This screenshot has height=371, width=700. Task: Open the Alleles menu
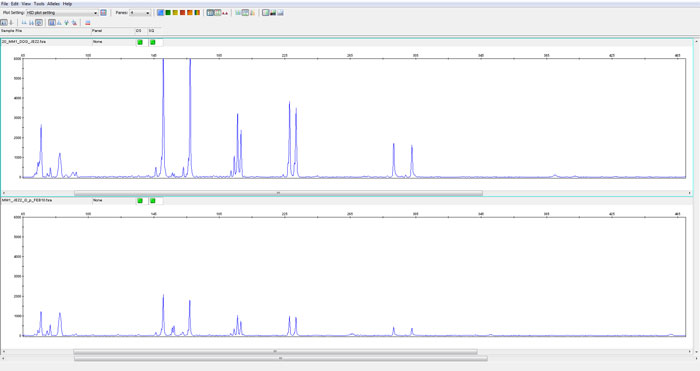click(x=53, y=4)
